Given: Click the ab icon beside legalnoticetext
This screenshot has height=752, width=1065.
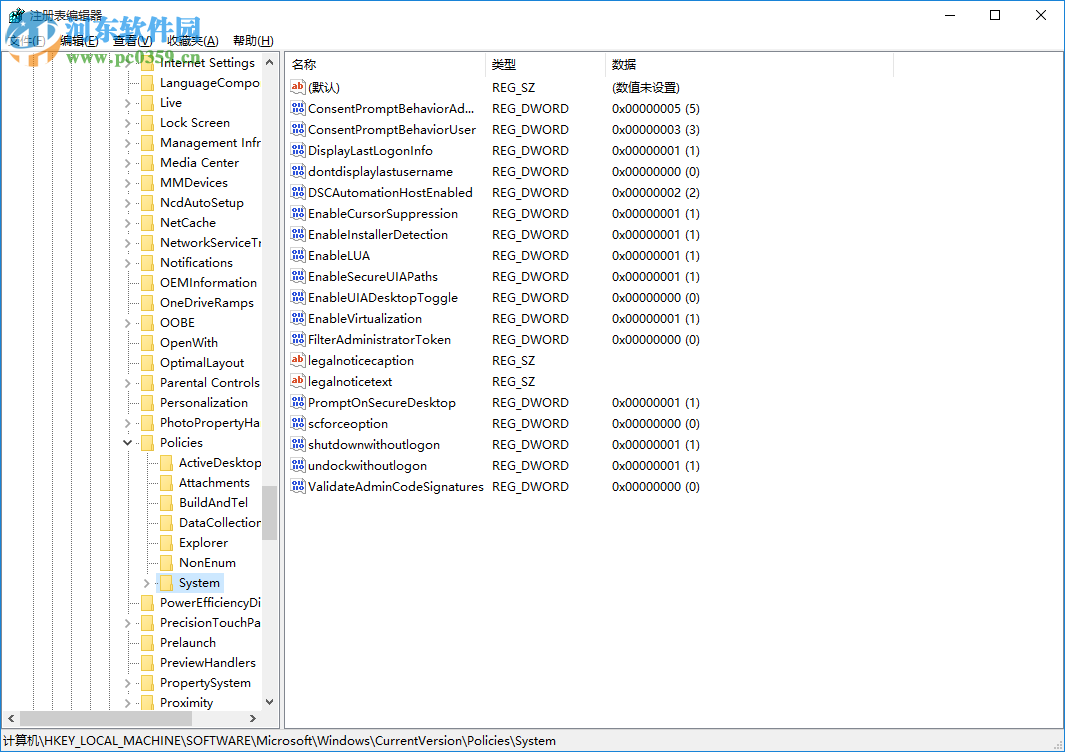Looking at the screenshot, I should pyautogui.click(x=298, y=381).
